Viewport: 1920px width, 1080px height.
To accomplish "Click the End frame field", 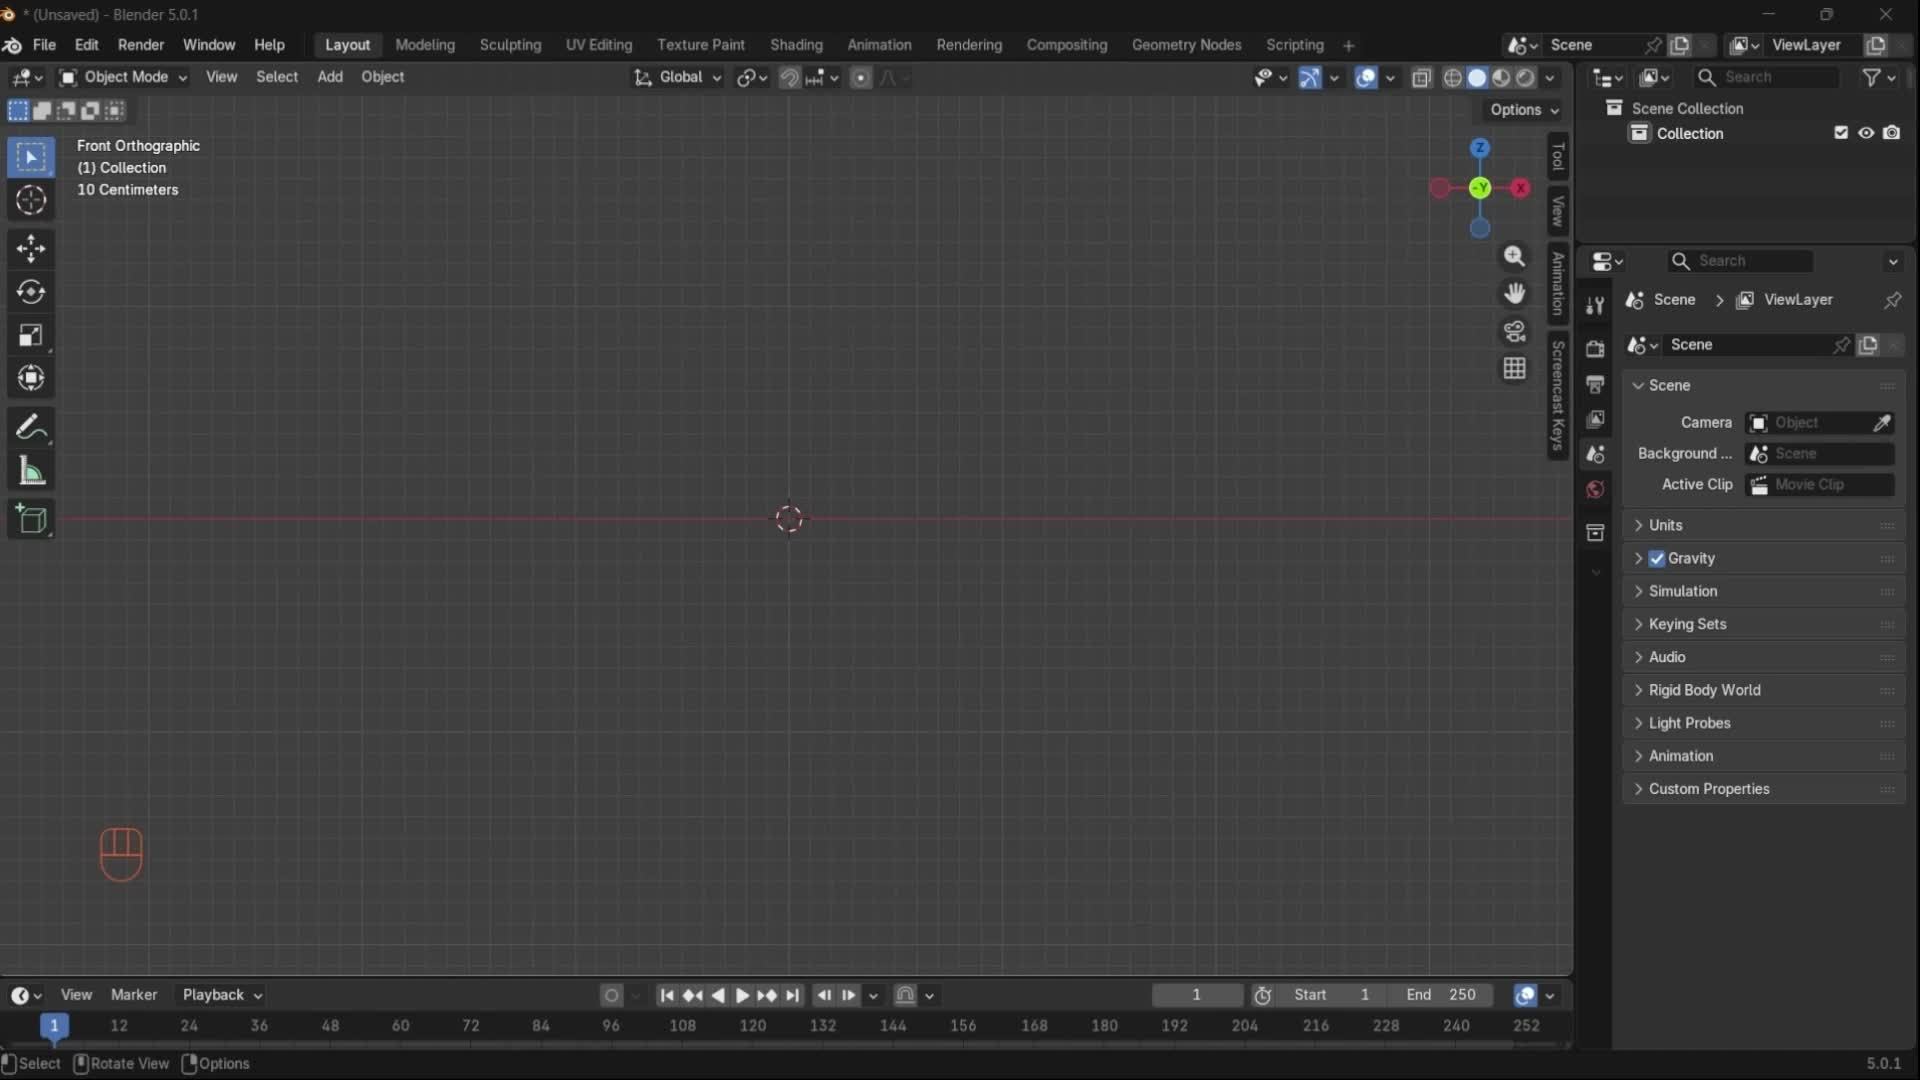I will tap(1441, 995).
